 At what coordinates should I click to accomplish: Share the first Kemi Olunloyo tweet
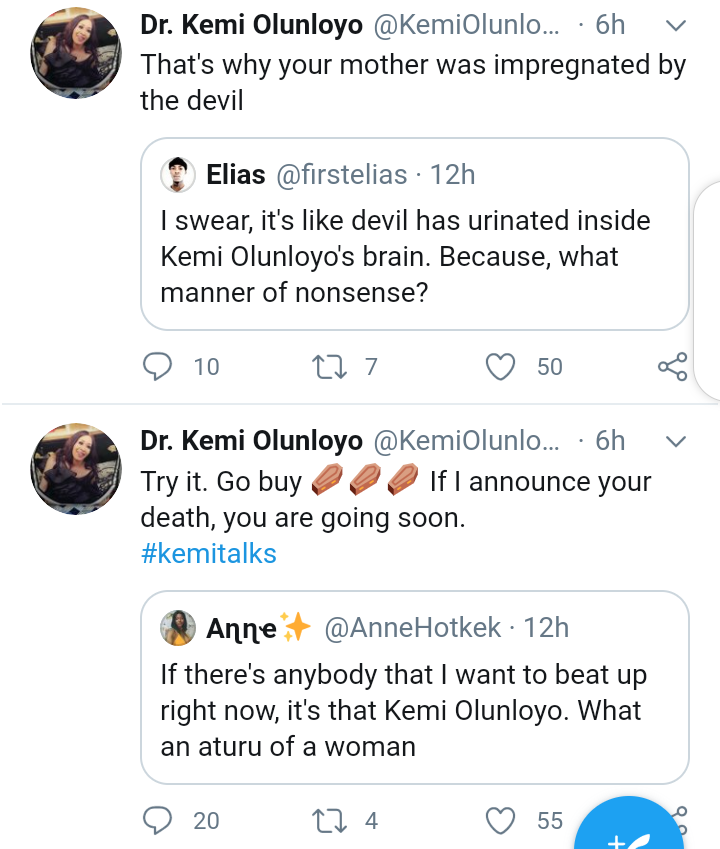click(x=672, y=367)
